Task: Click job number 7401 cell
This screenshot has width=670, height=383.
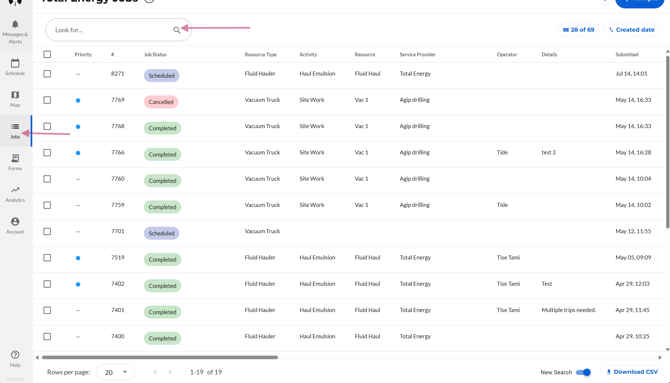Action: (118, 310)
